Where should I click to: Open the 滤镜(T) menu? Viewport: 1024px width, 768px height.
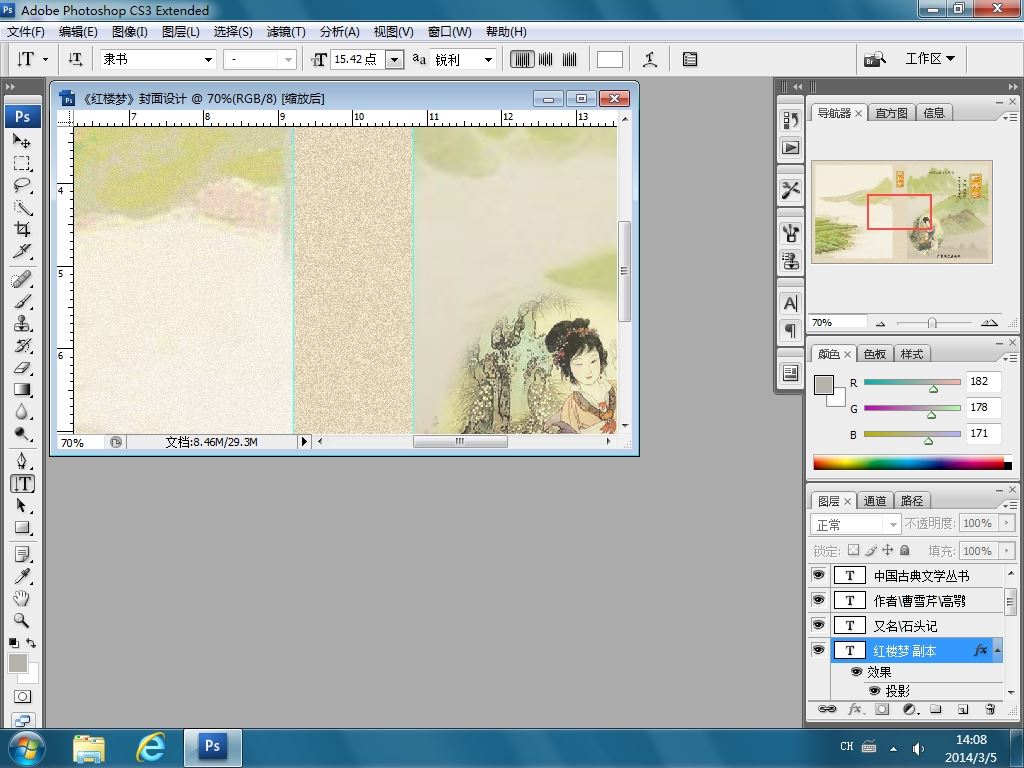click(x=286, y=31)
